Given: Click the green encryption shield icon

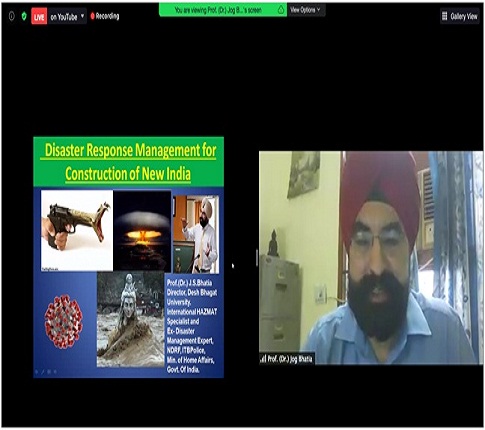Looking at the screenshot, I should click(24, 16).
